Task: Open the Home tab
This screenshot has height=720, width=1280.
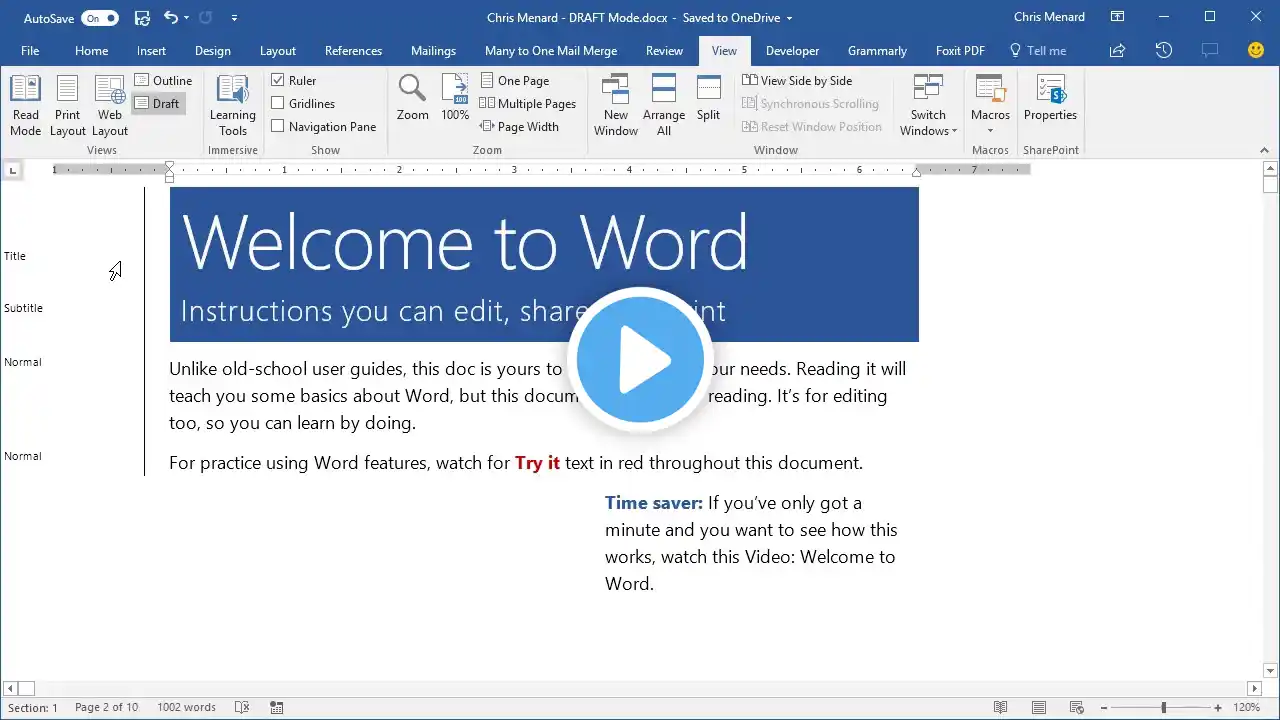Action: coord(91,51)
